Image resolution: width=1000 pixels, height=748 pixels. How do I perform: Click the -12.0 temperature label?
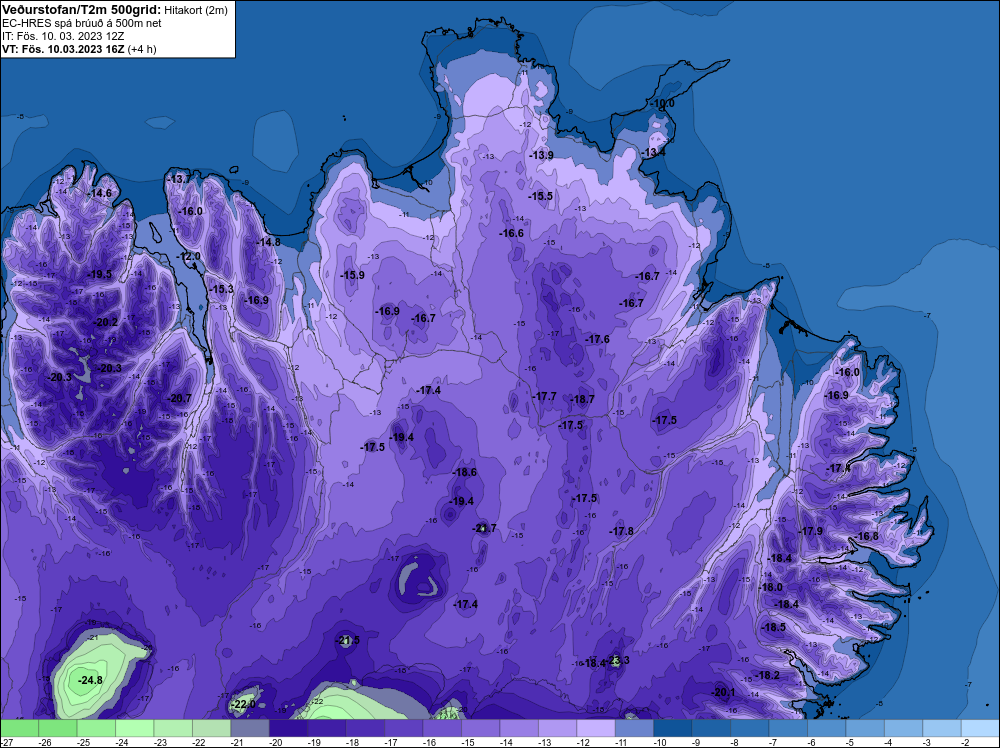click(x=189, y=256)
